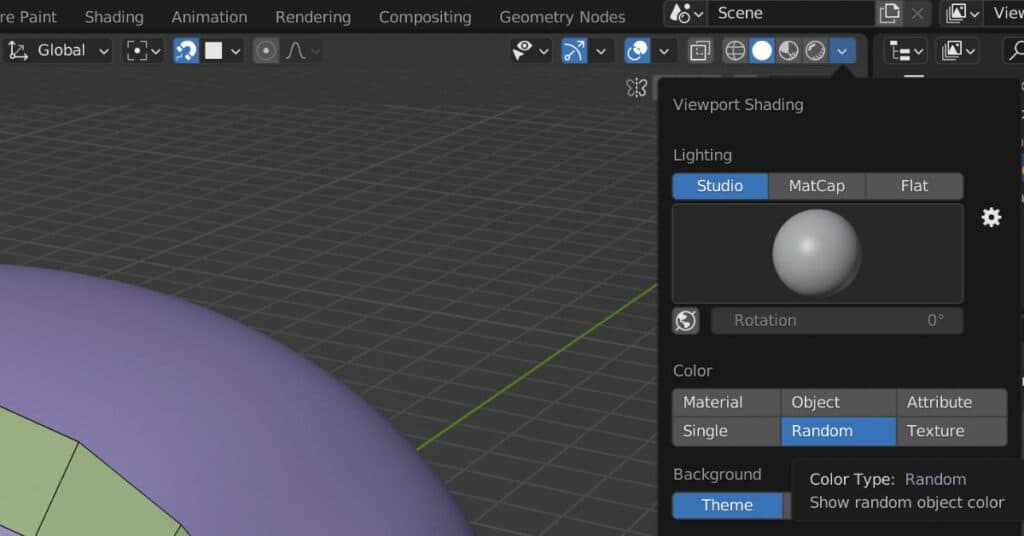Image resolution: width=1024 pixels, height=536 pixels.
Task: Toggle the show overlays icon
Action: pyautogui.click(x=637, y=51)
